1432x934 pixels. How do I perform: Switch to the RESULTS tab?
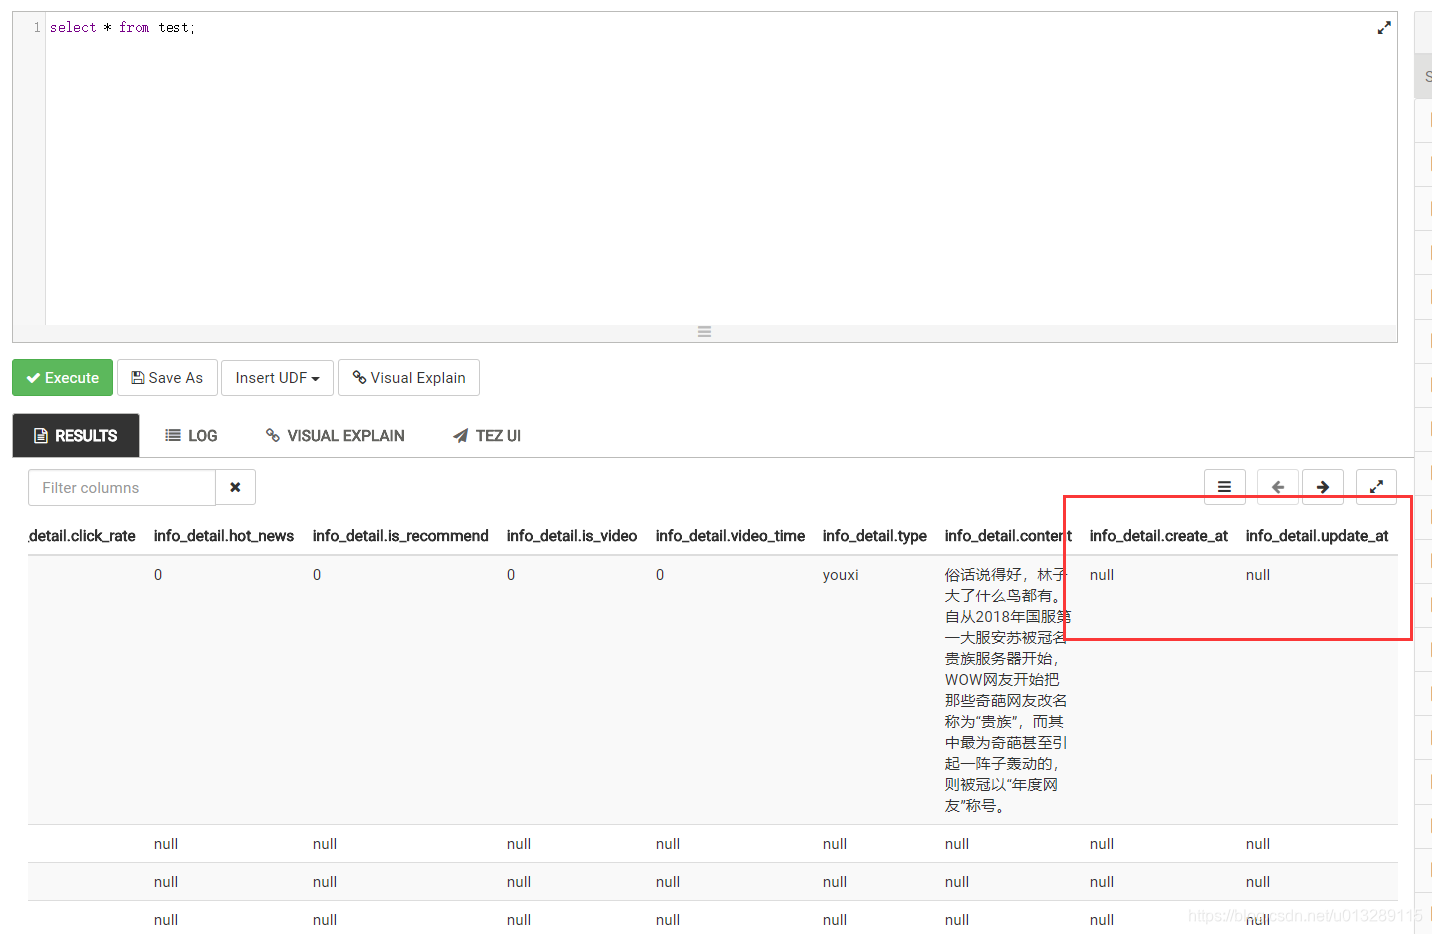tap(76, 436)
